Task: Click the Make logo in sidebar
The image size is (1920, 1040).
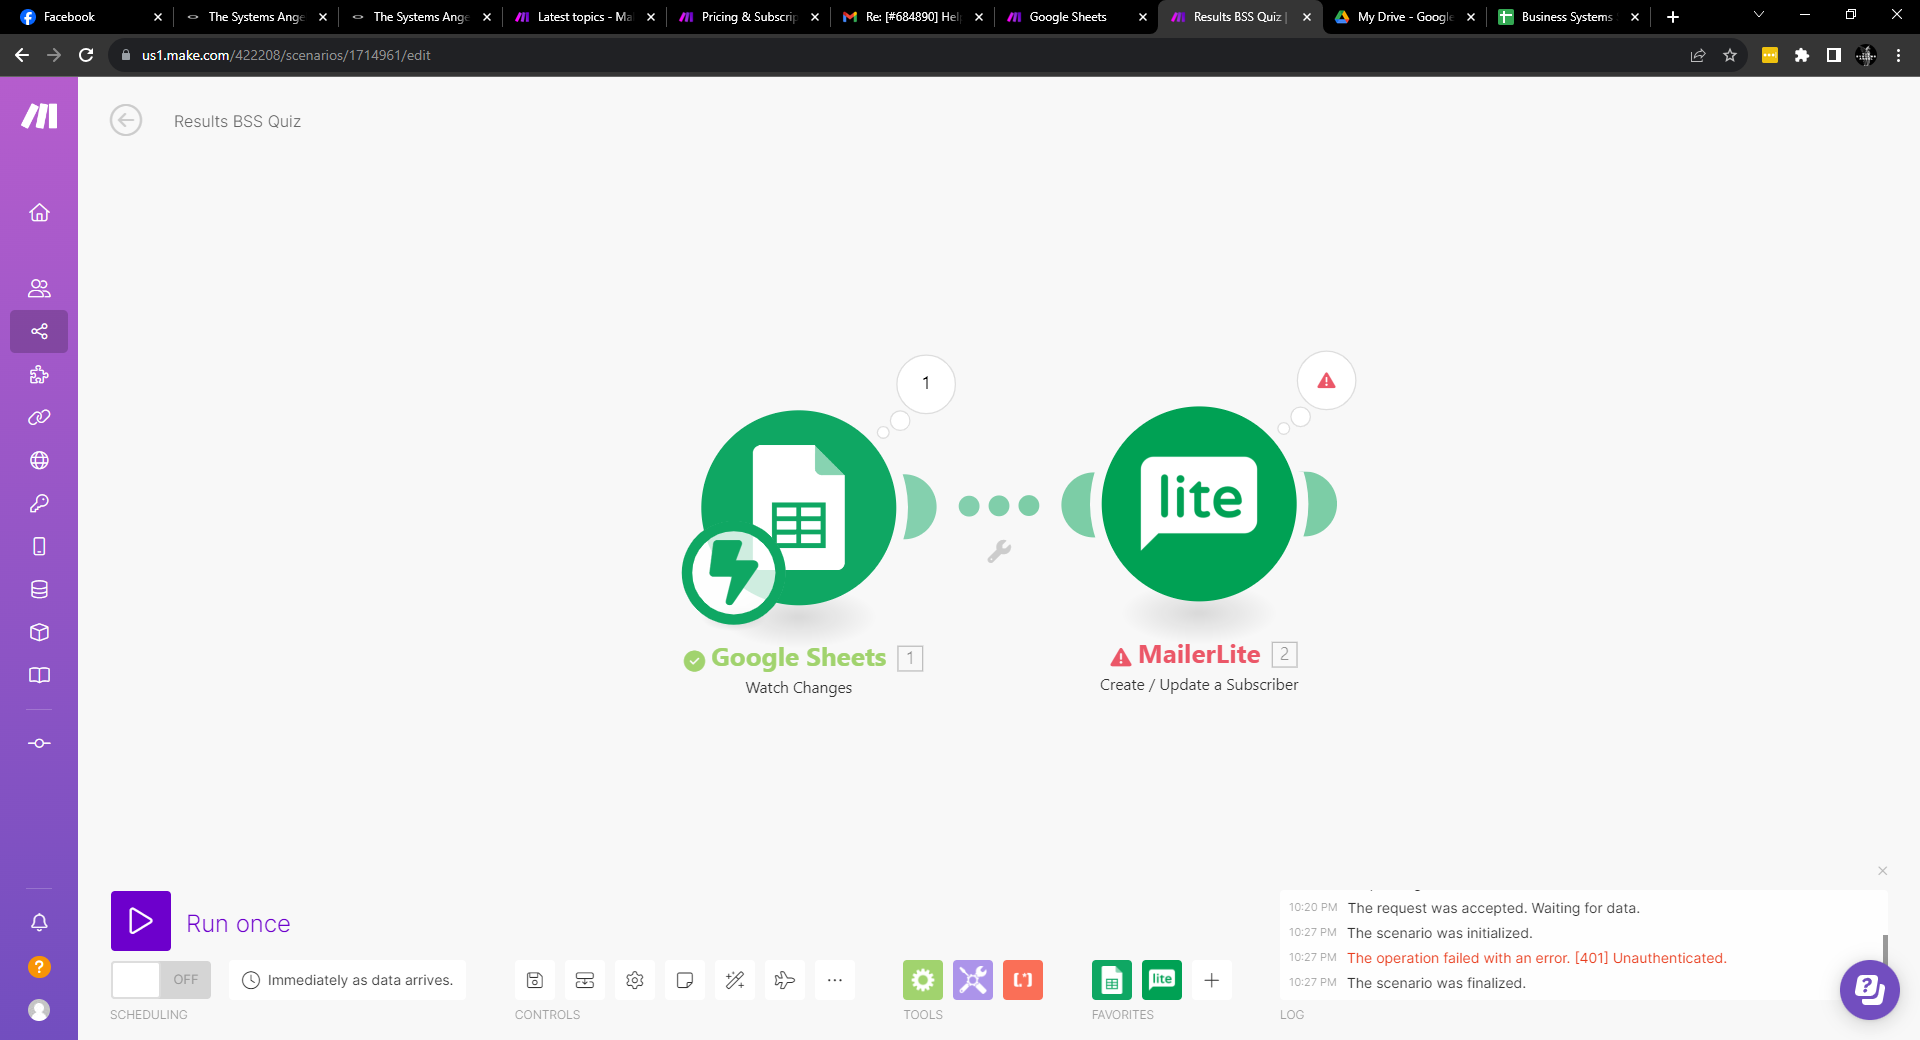Action: (39, 116)
